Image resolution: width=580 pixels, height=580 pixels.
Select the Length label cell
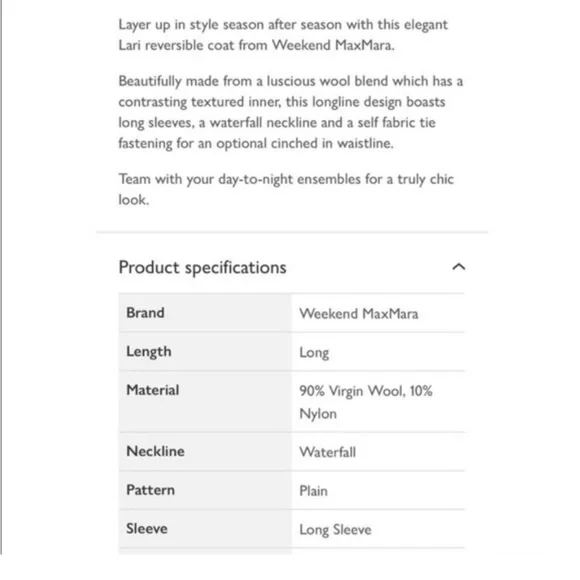click(x=205, y=351)
